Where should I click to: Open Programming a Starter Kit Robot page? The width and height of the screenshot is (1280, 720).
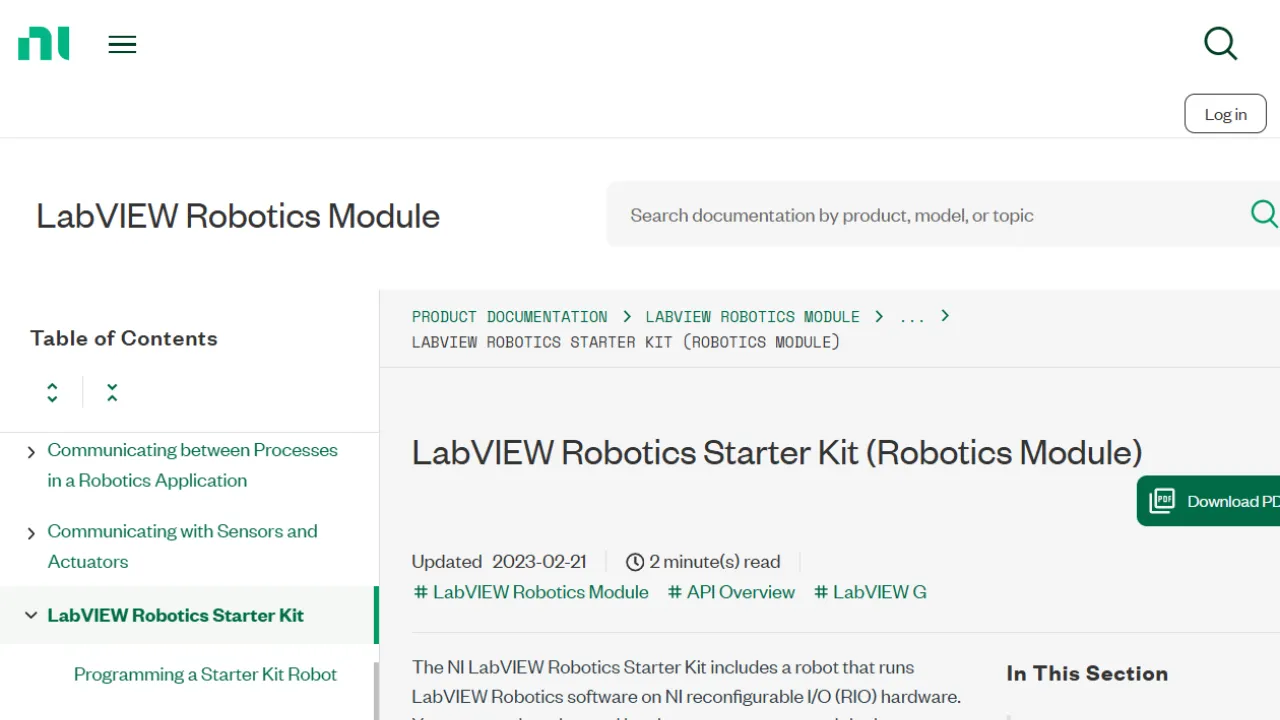pyautogui.click(x=205, y=674)
